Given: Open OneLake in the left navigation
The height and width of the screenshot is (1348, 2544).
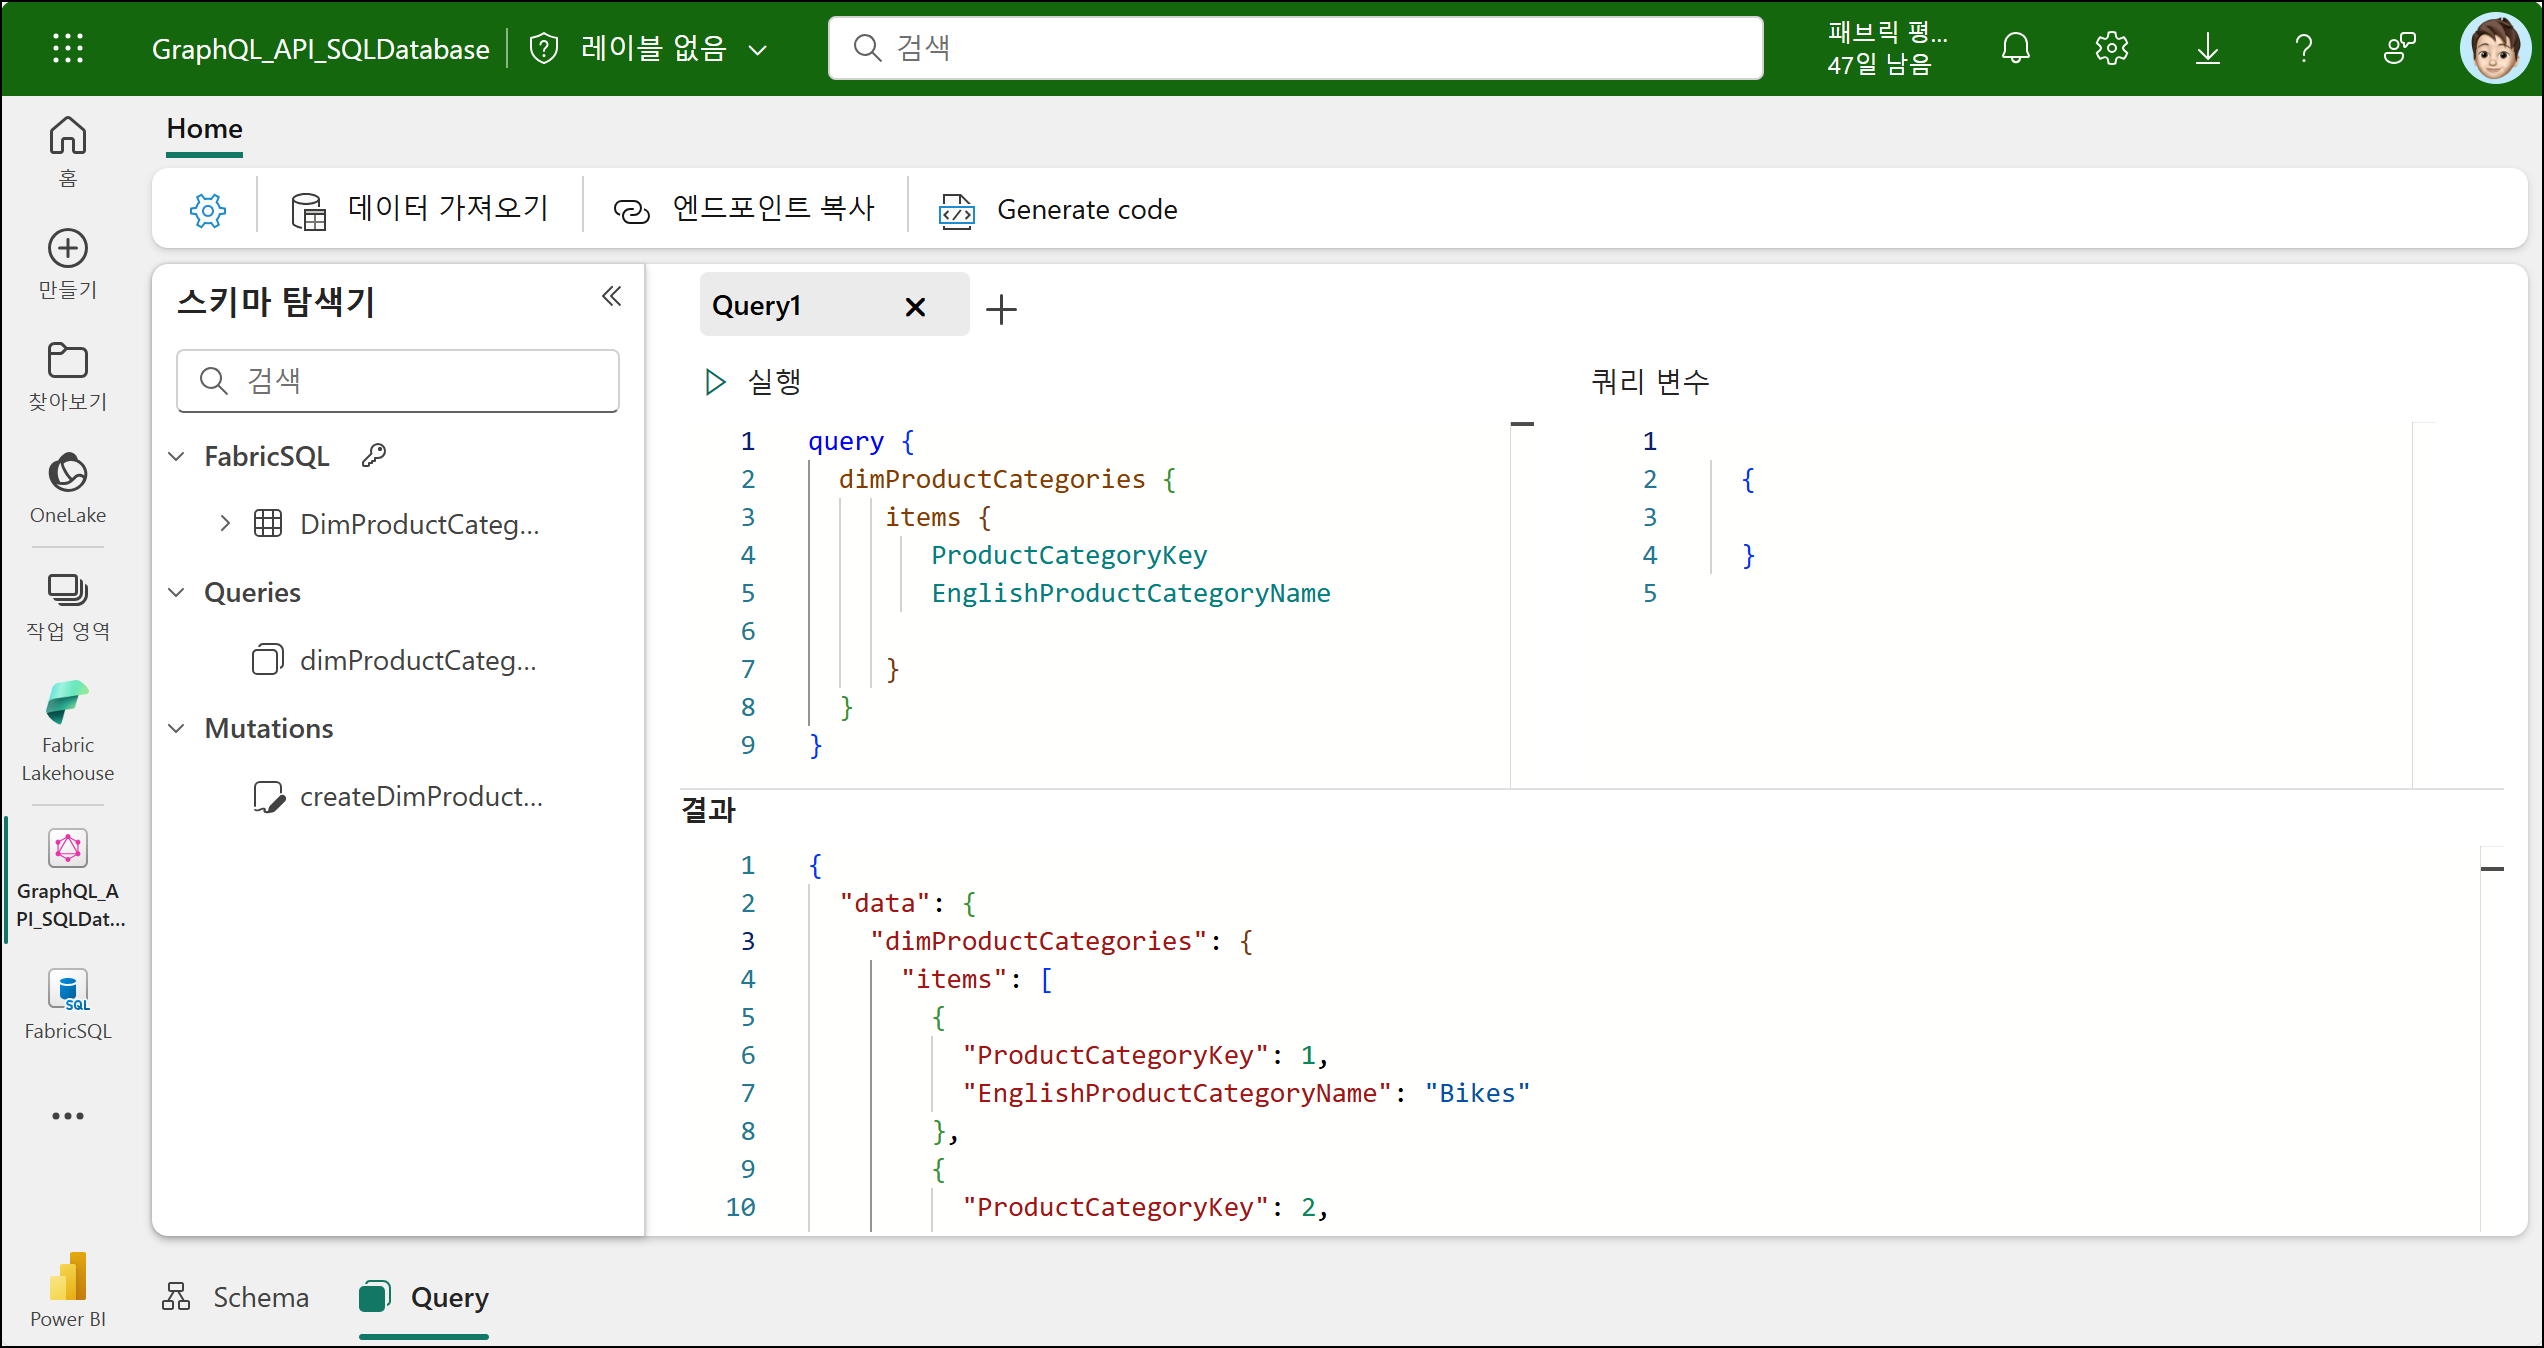Looking at the screenshot, I should pyautogui.click(x=68, y=489).
